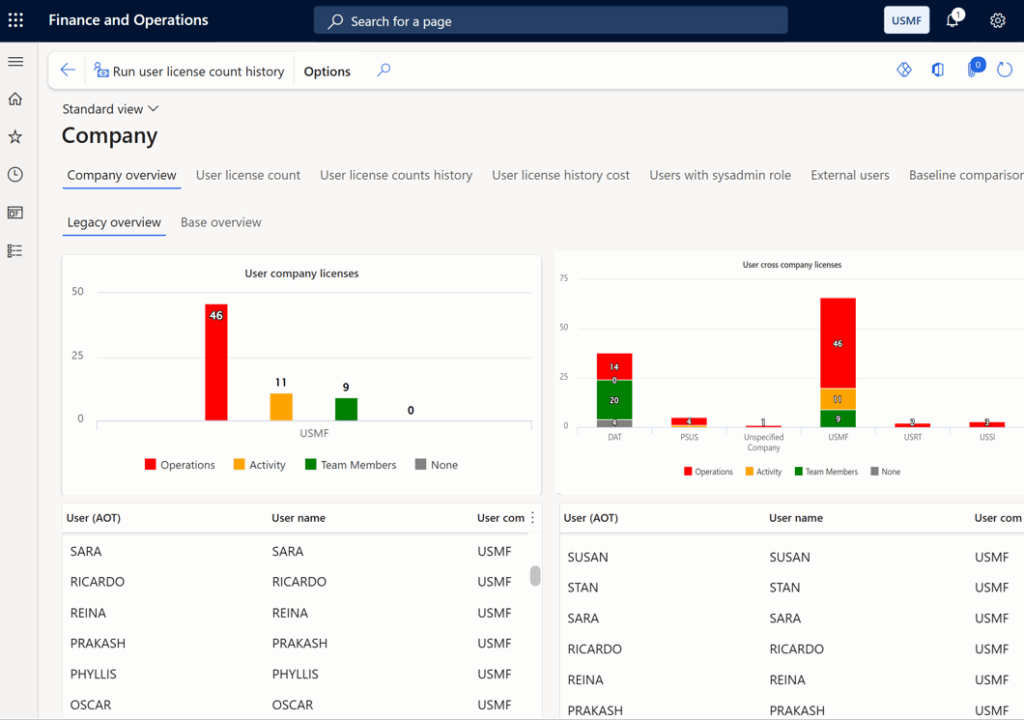This screenshot has height=720, width=1024.
Task: Click the USMF stacked bar red segment
Action: point(838,343)
